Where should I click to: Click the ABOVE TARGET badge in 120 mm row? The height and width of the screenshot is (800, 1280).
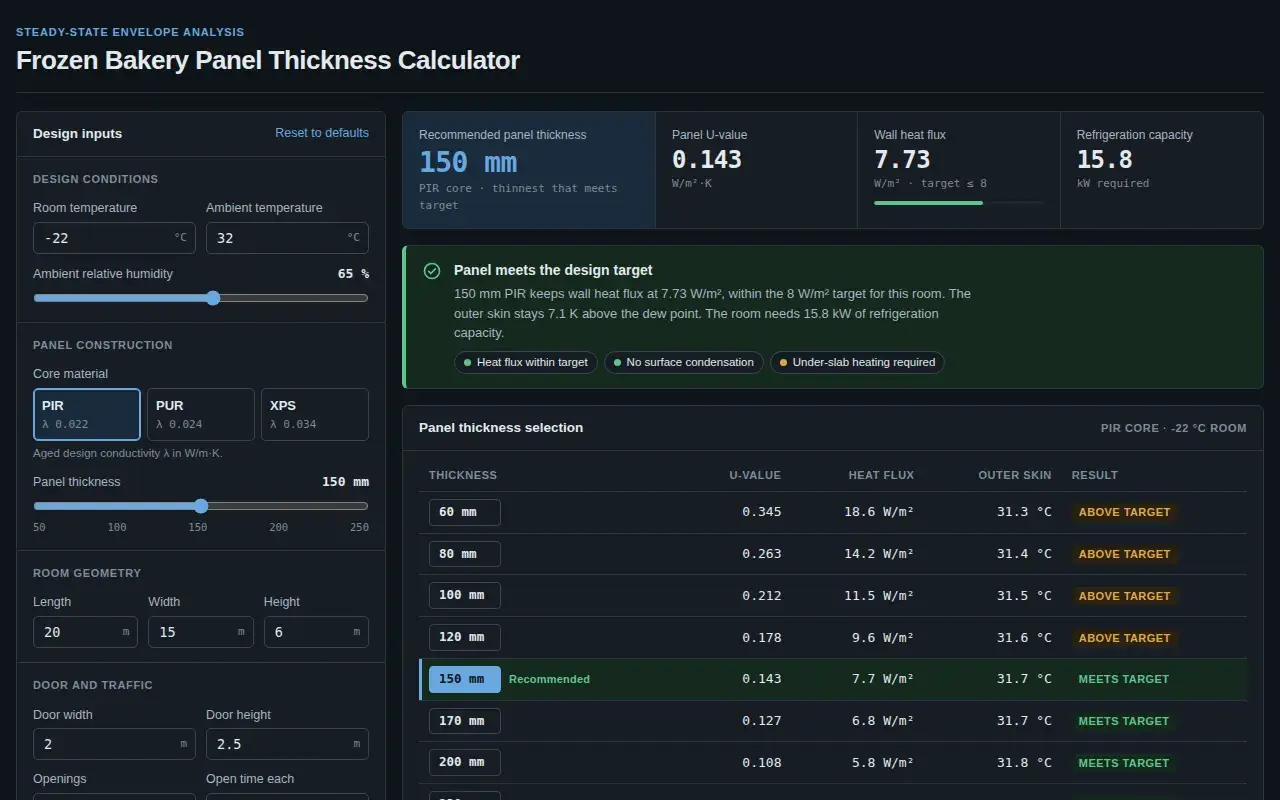click(x=1124, y=638)
